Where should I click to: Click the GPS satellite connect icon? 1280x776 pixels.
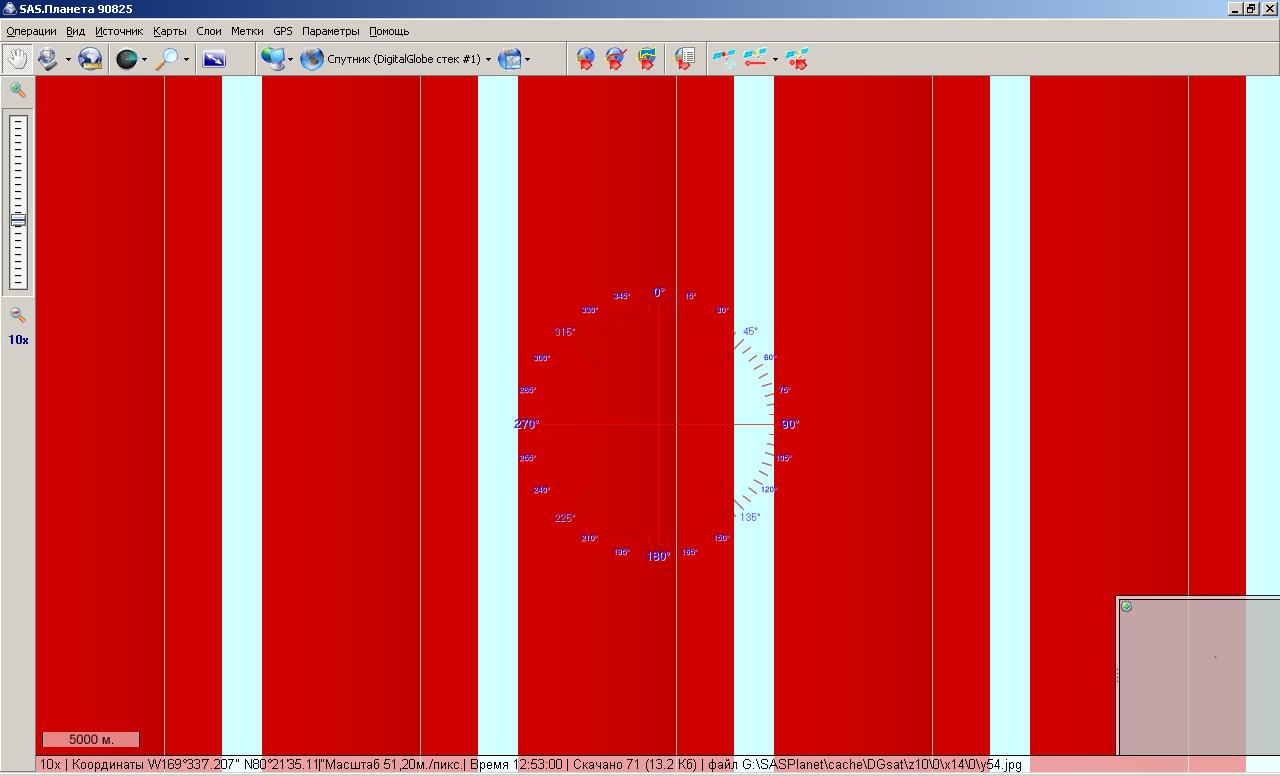[723, 59]
